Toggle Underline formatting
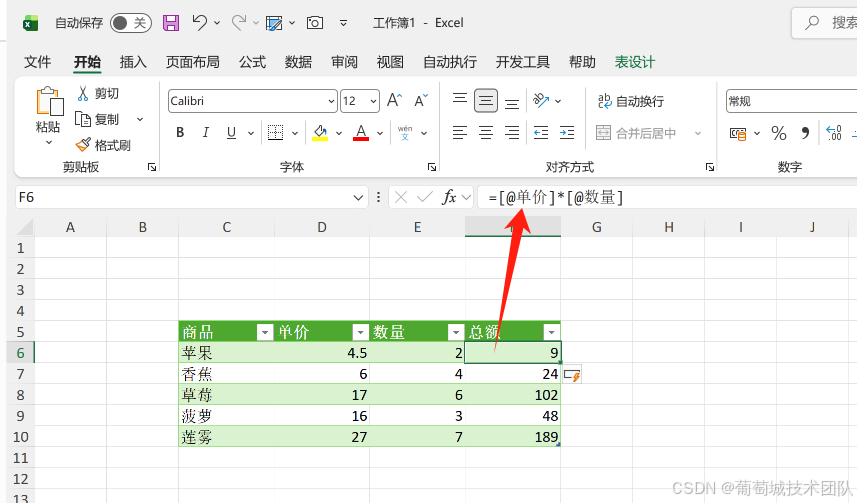This screenshot has width=857, height=503. click(231, 132)
